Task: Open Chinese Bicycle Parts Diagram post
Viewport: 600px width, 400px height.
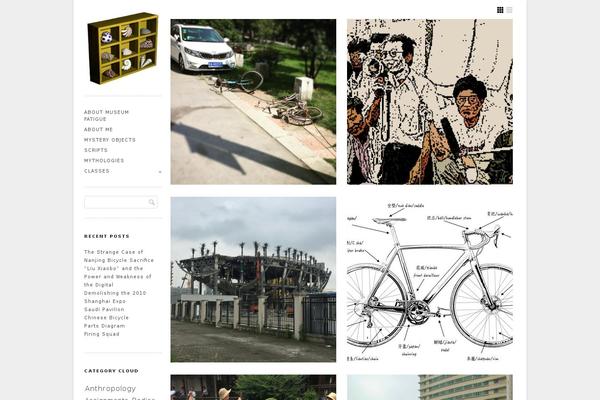Action: click(x=106, y=322)
